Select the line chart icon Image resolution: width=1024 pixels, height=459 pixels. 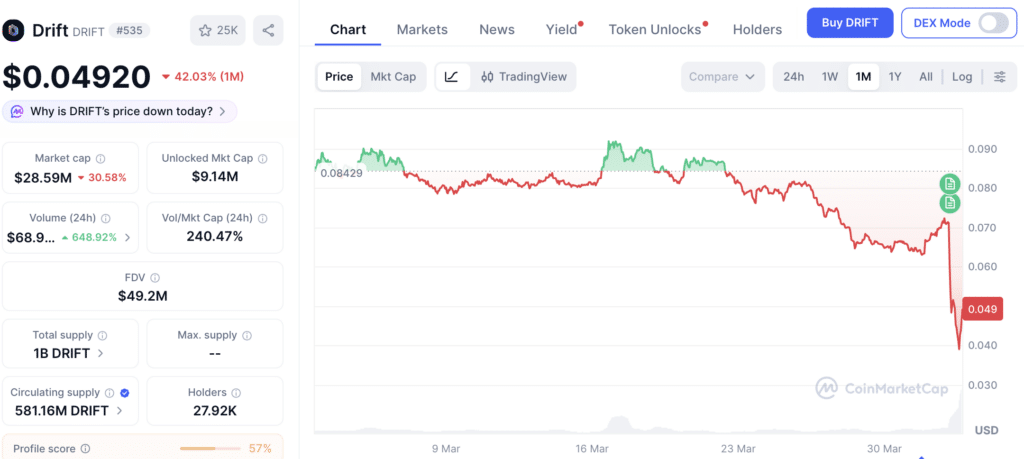pos(451,76)
